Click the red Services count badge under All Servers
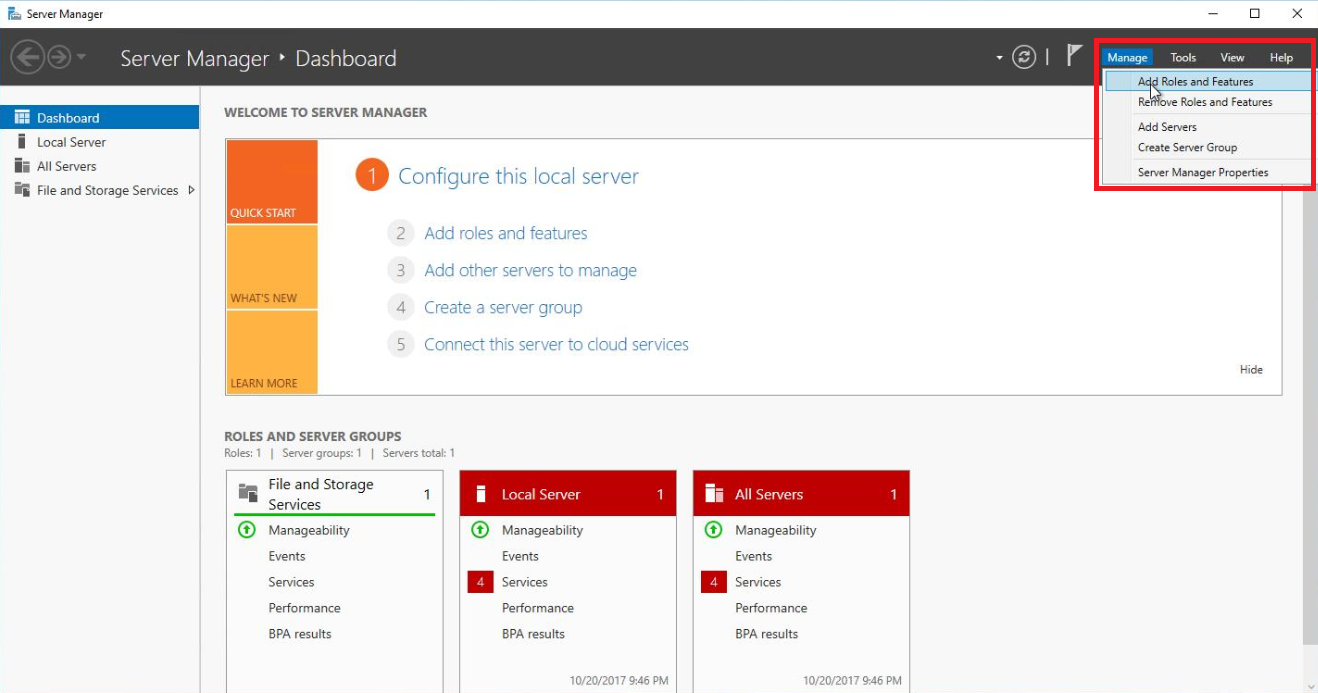 click(x=715, y=582)
